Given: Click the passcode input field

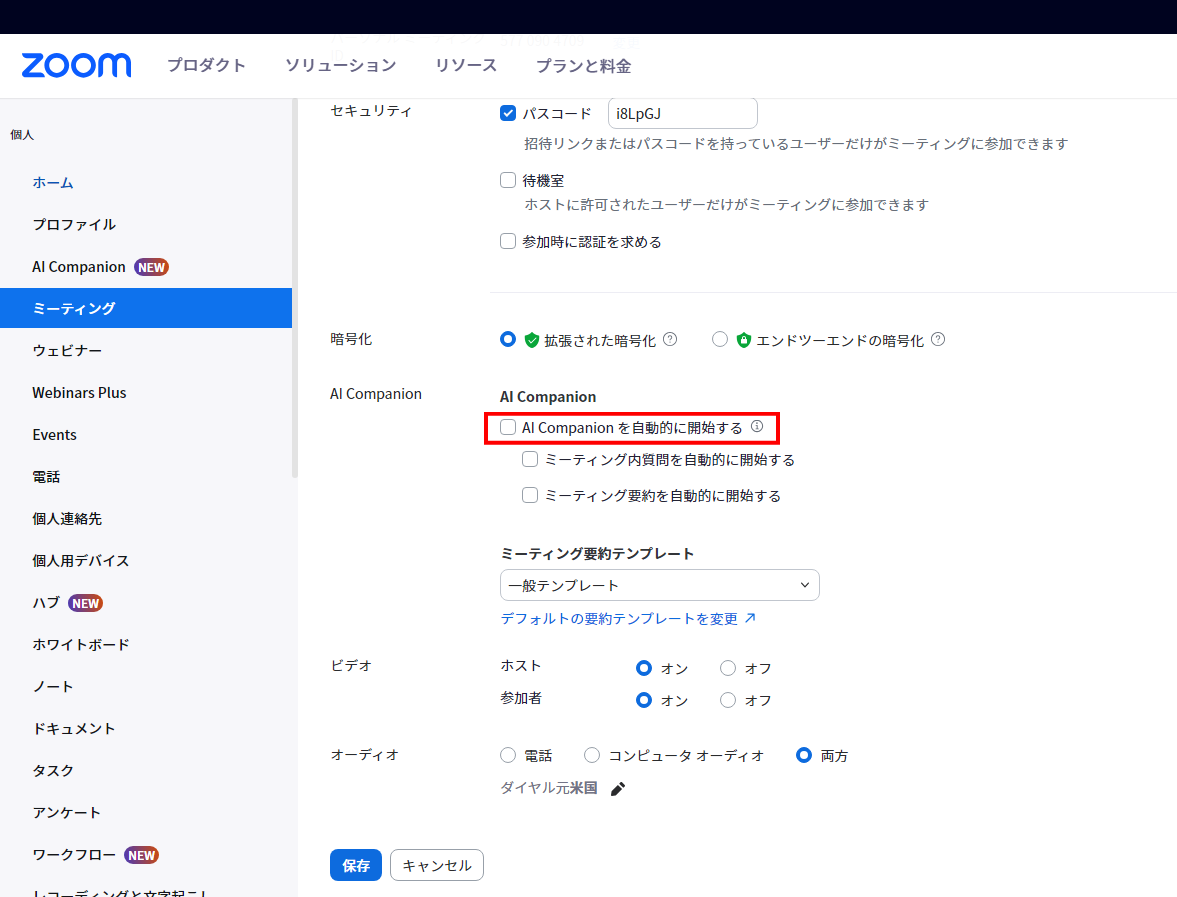Looking at the screenshot, I should point(682,114).
